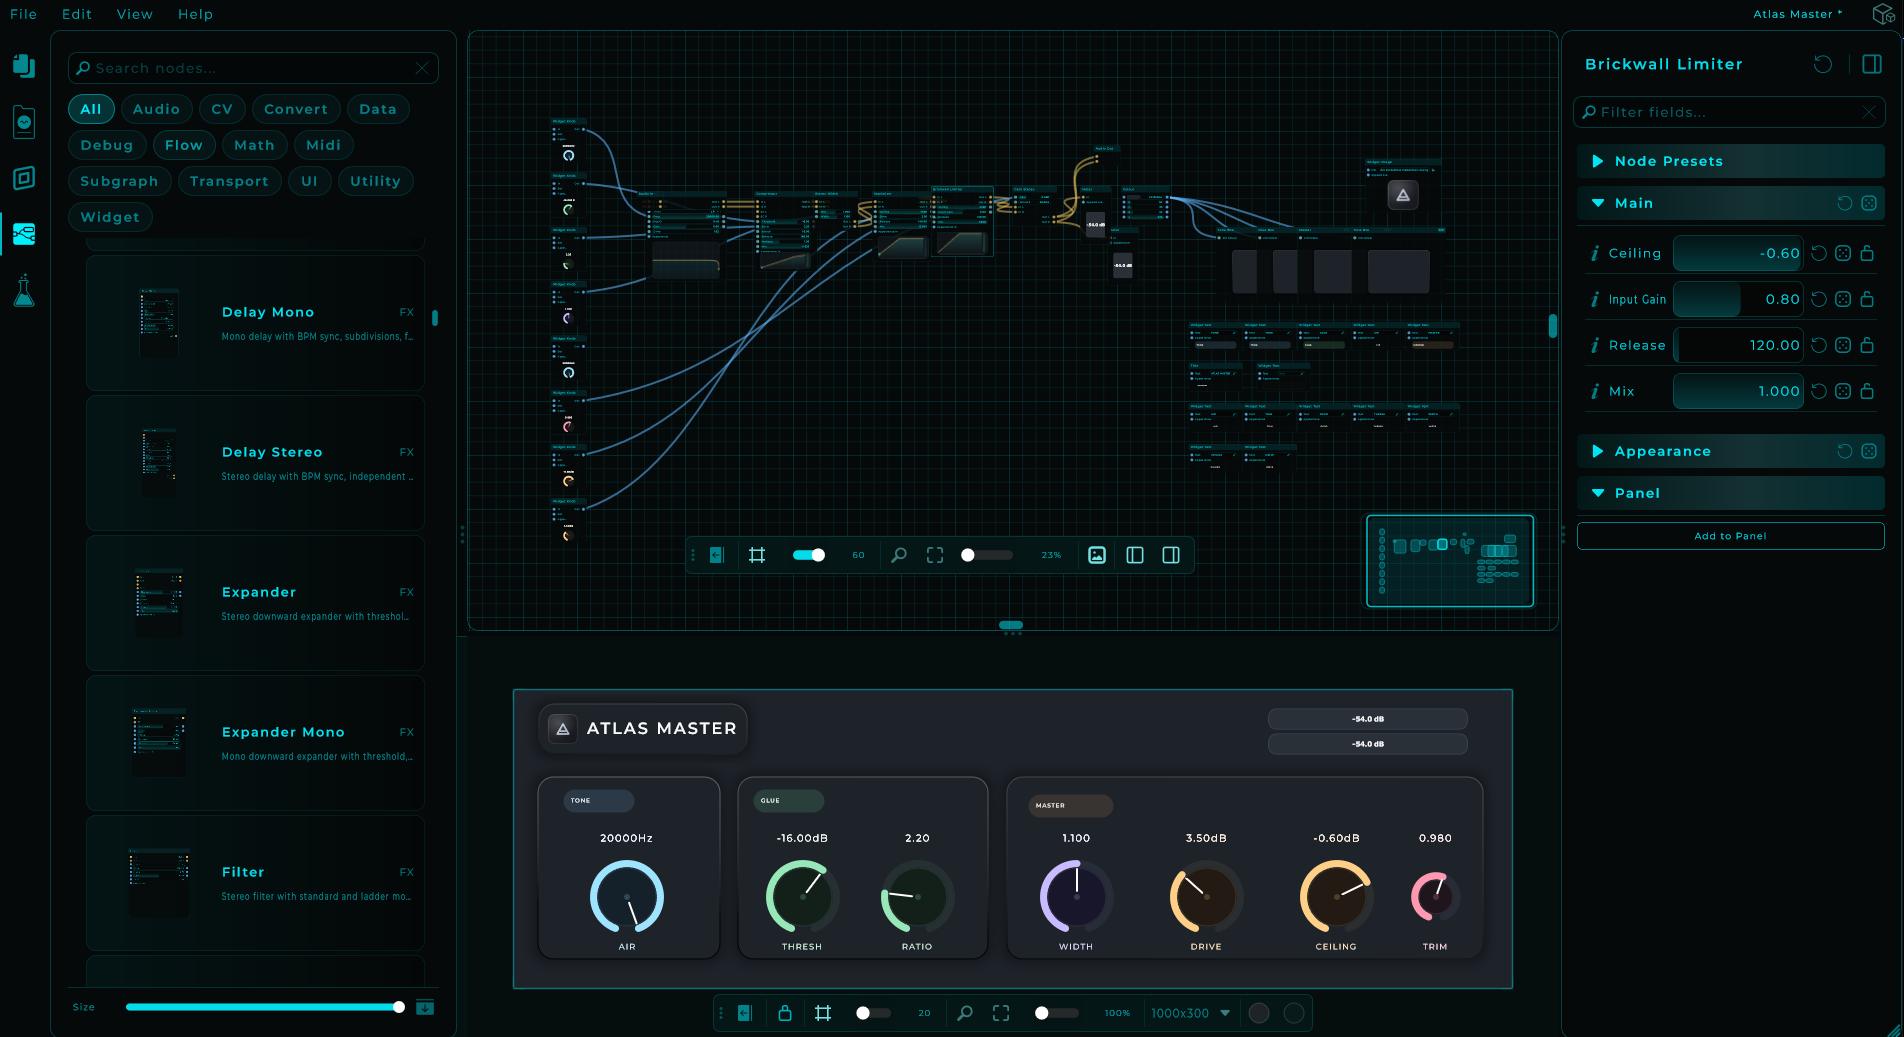Adjust the node list Size slider

pos(265,1007)
